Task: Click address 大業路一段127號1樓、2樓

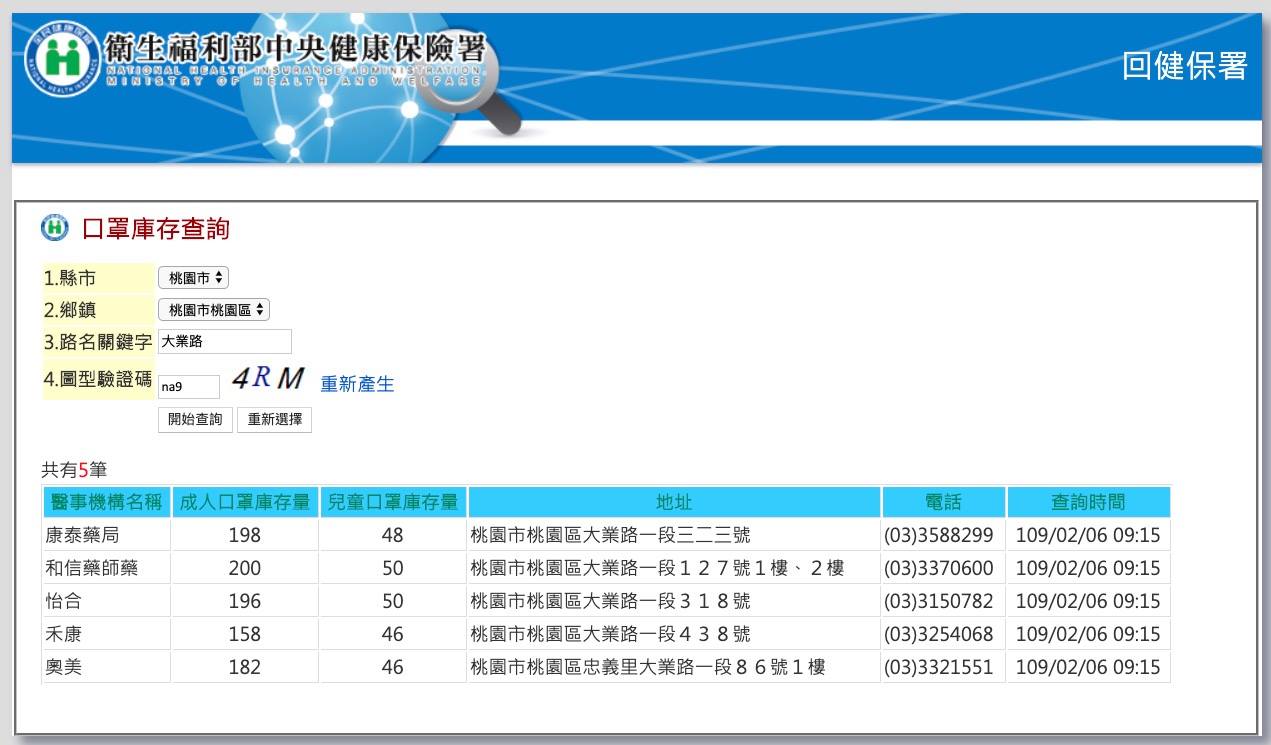Action: coord(657,568)
